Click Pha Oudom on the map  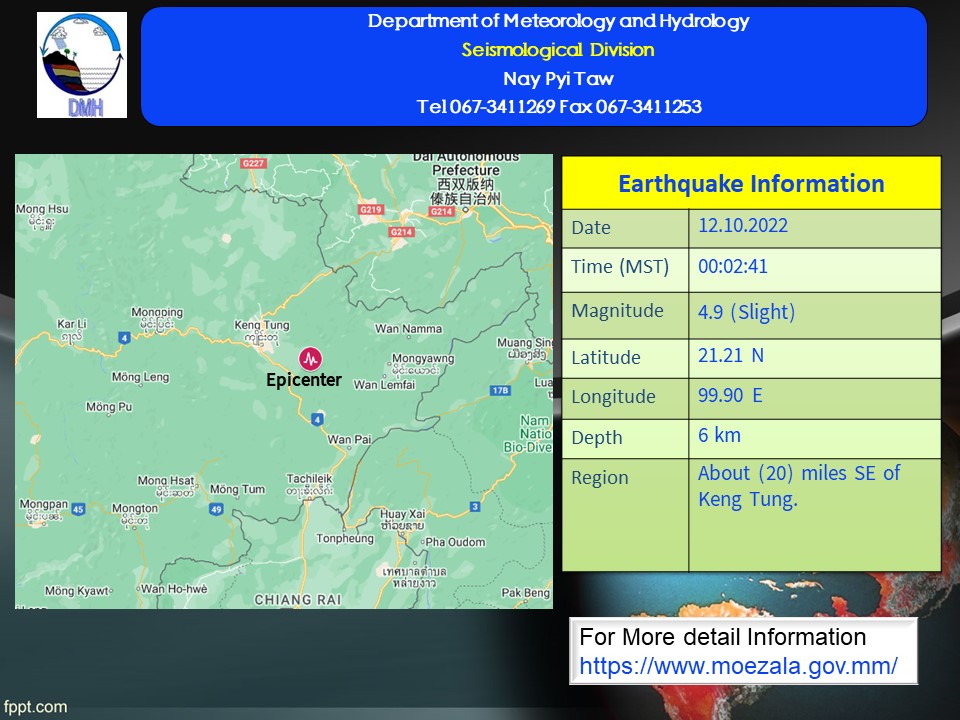coord(455,542)
